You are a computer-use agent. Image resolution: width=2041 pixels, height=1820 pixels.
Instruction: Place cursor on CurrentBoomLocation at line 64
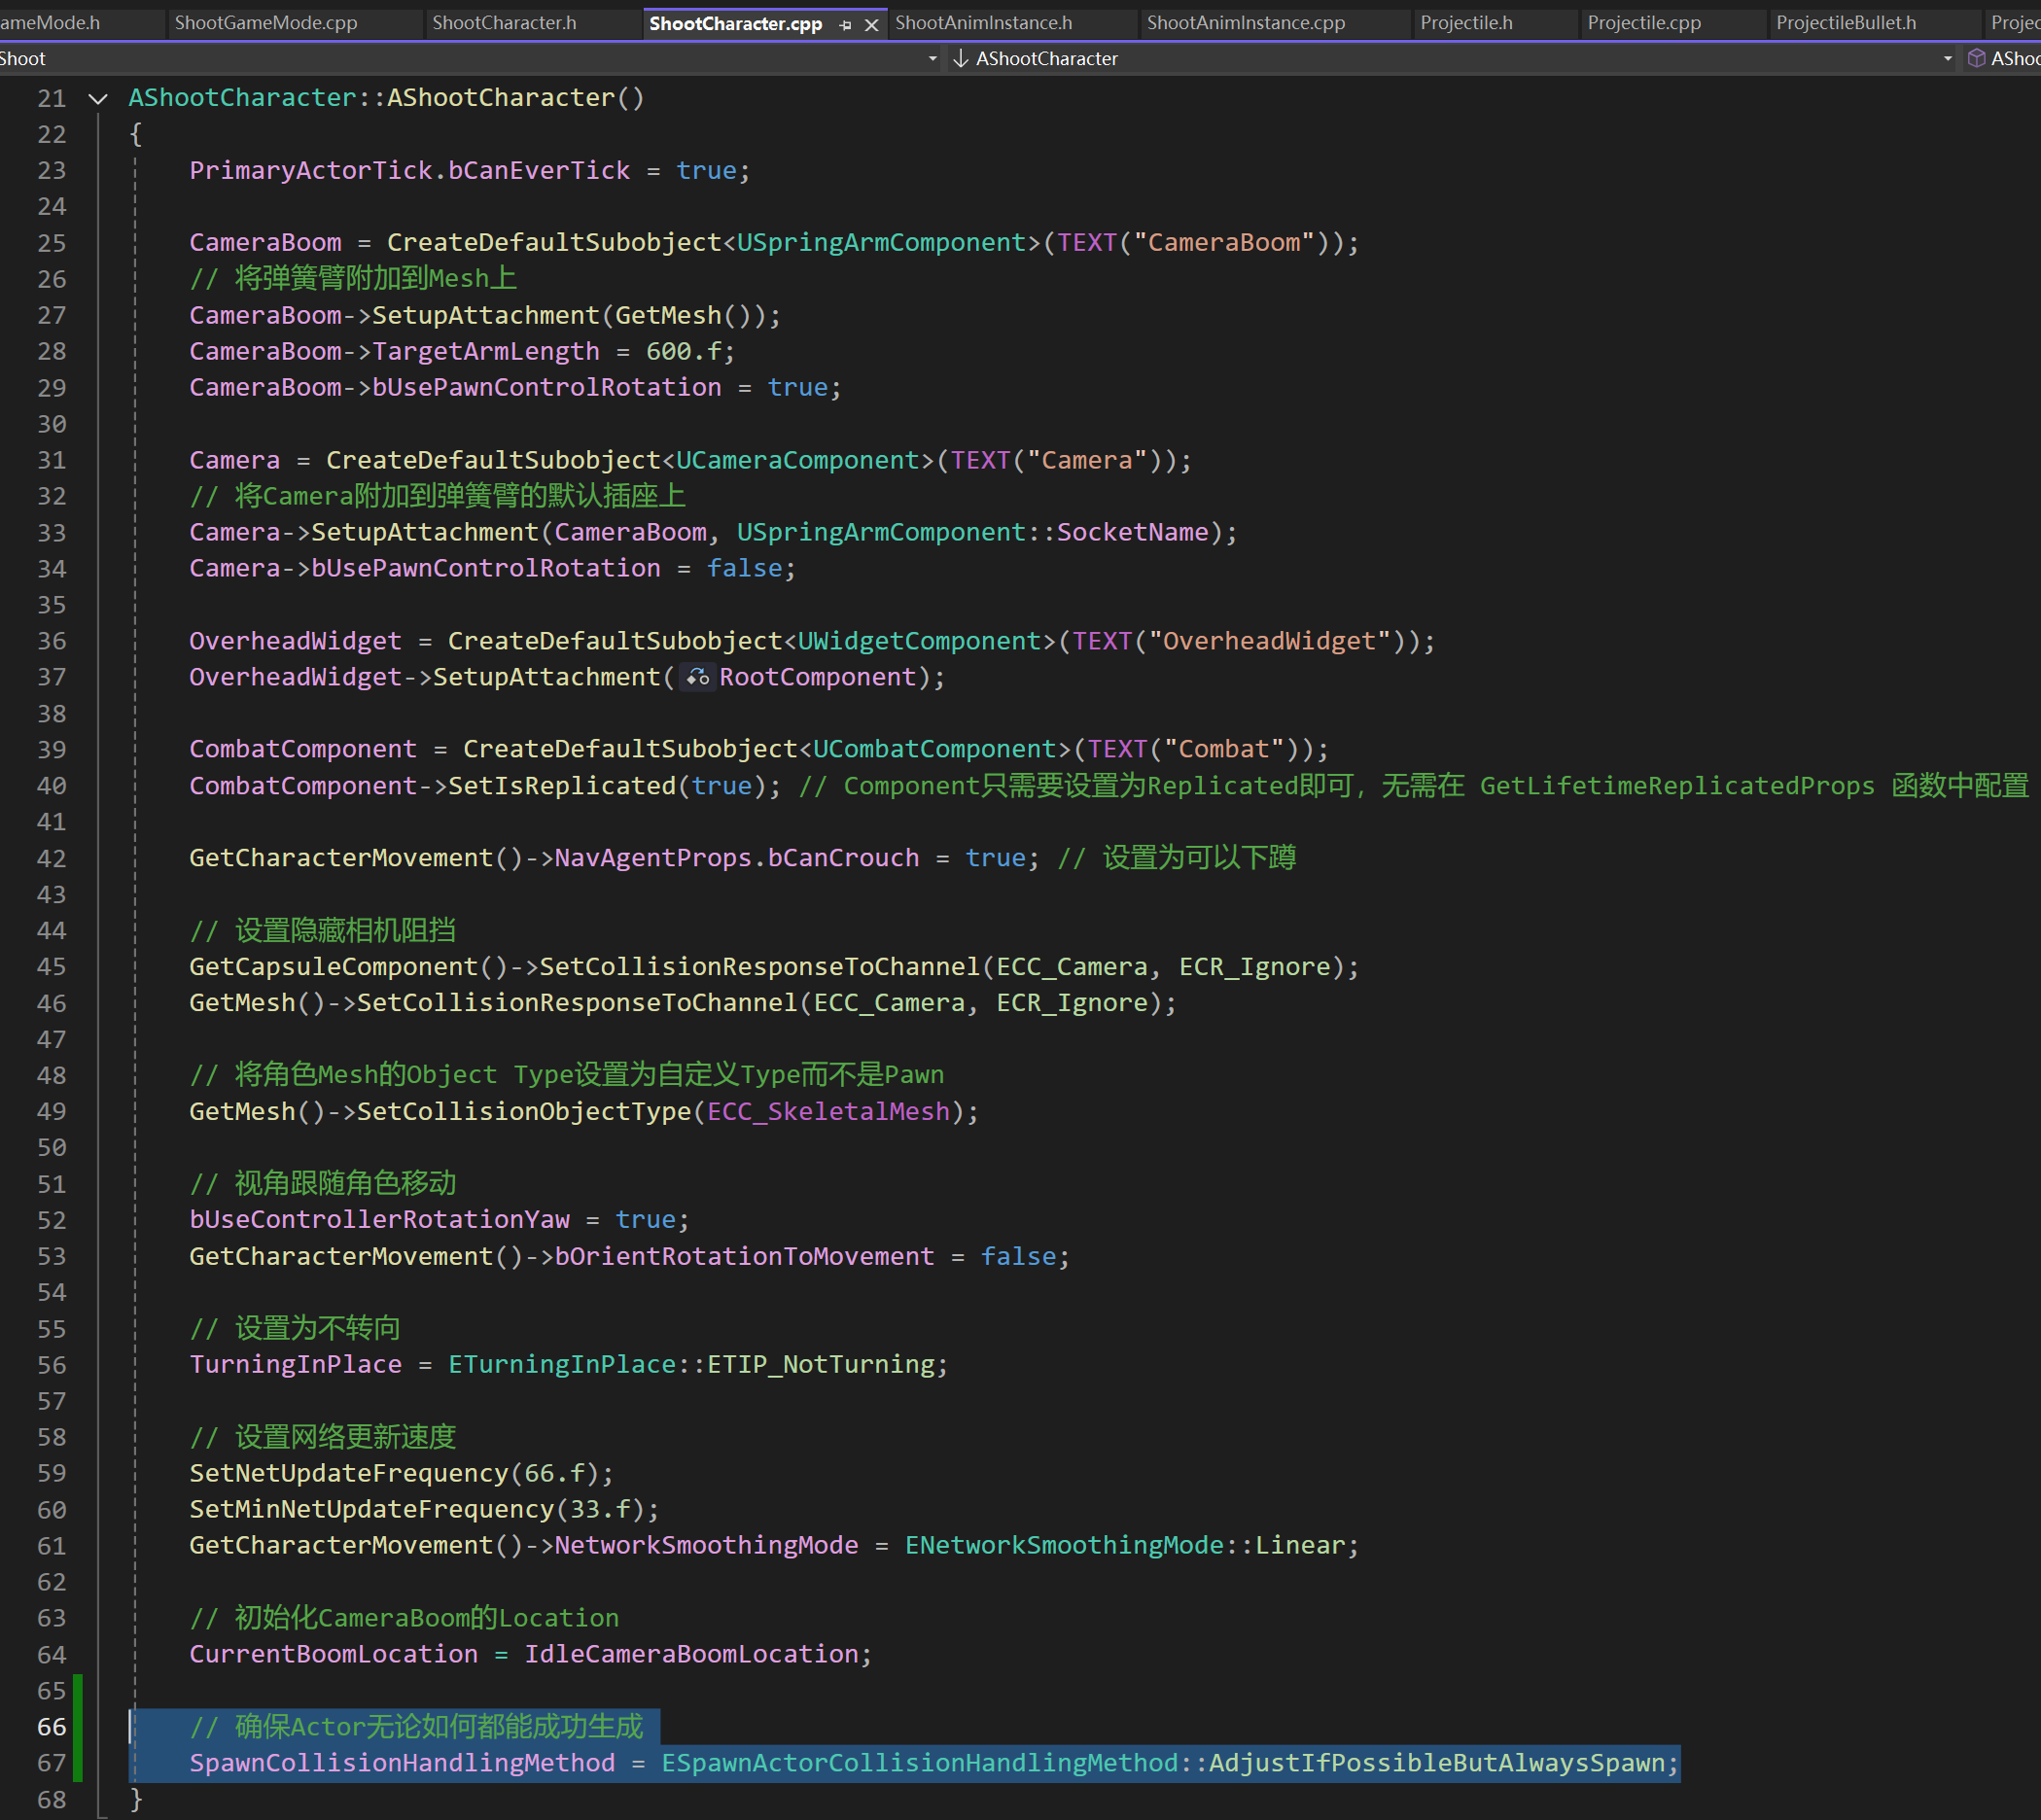tap(333, 1654)
